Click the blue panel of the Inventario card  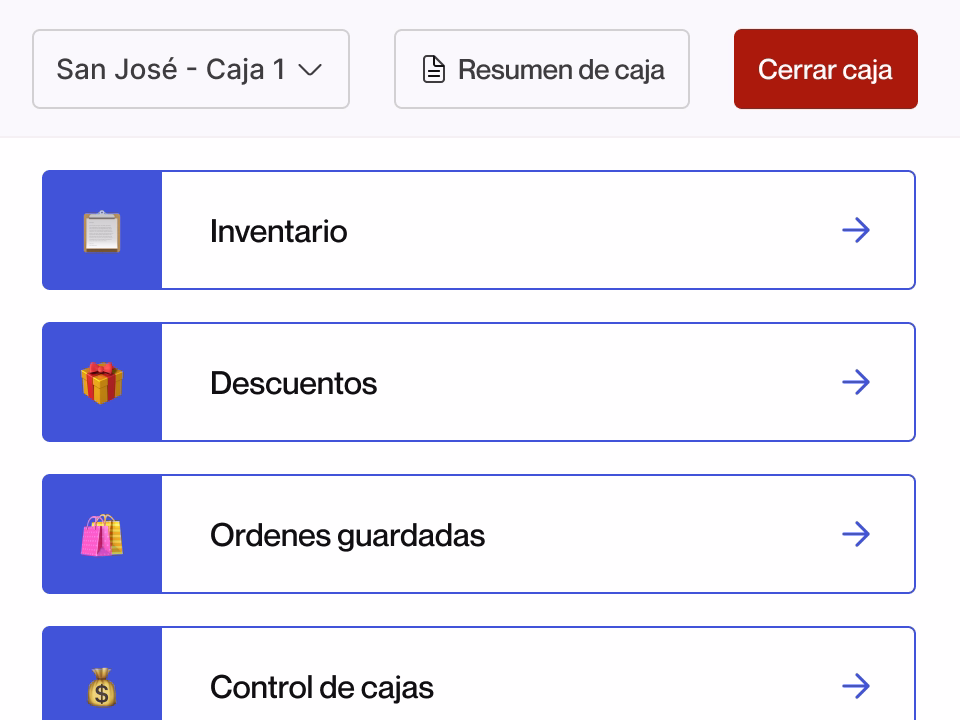point(102,230)
